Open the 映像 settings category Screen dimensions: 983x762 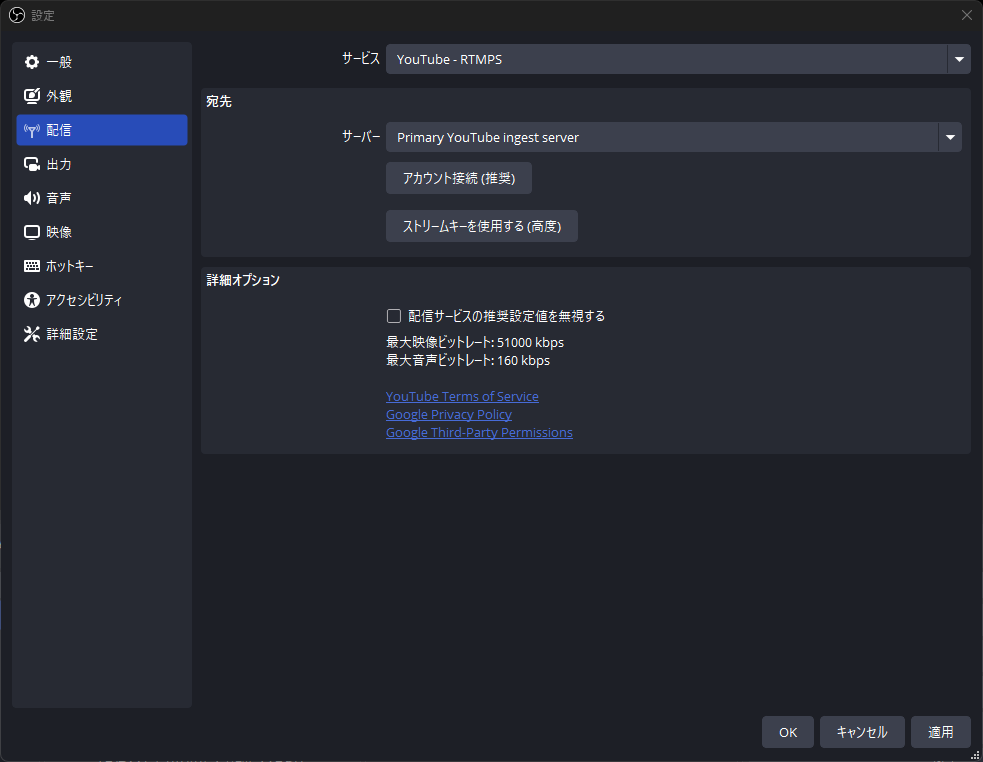(102, 232)
